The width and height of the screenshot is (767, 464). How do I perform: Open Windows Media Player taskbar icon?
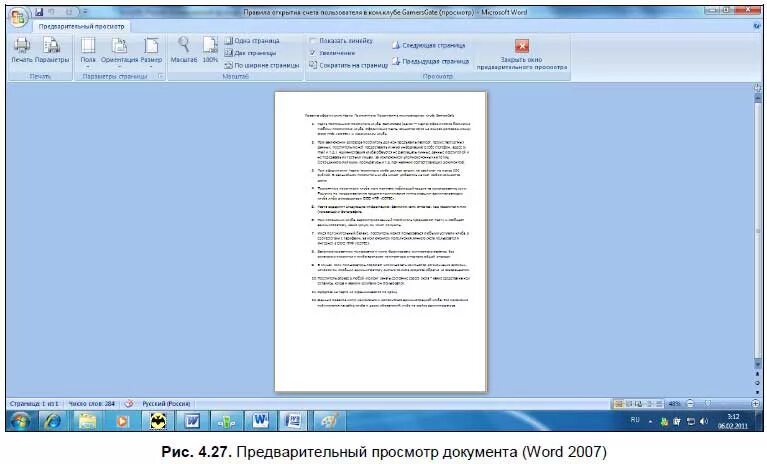122,421
